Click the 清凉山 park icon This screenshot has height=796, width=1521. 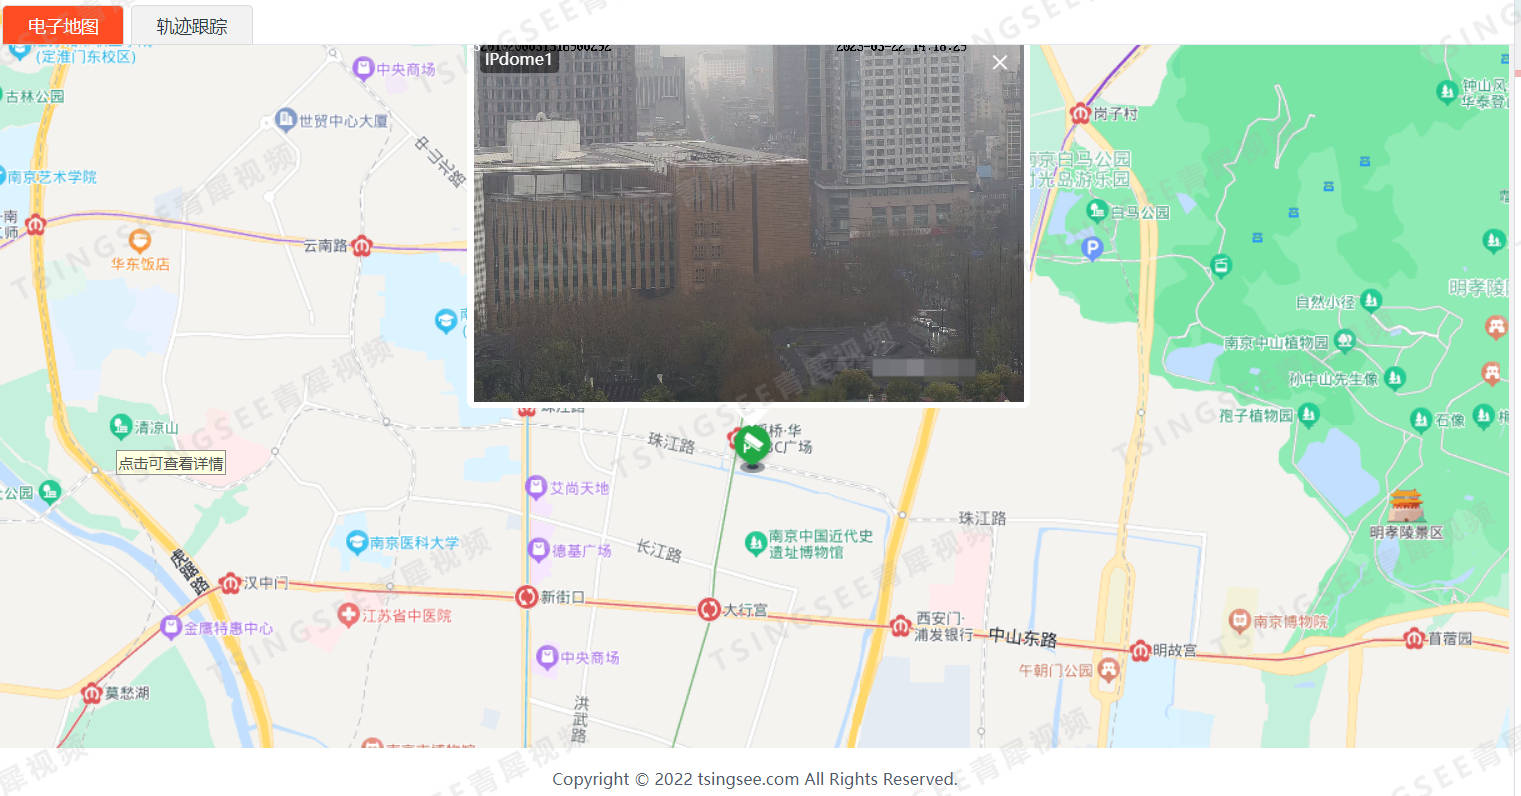tap(120, 427)
